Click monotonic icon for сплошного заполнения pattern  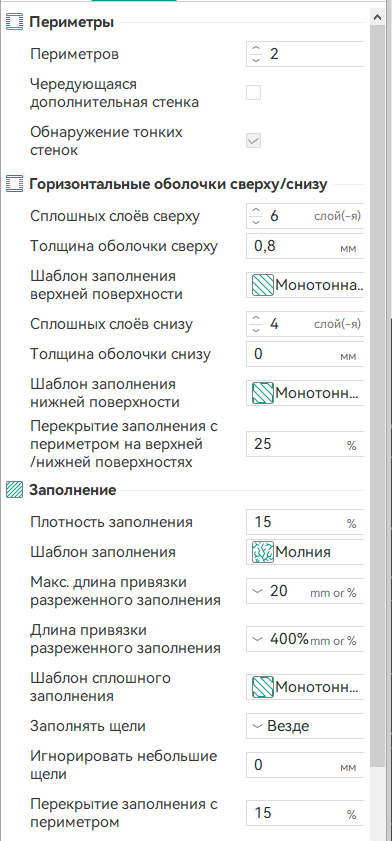pyautogui.click(x=263, y=687)
